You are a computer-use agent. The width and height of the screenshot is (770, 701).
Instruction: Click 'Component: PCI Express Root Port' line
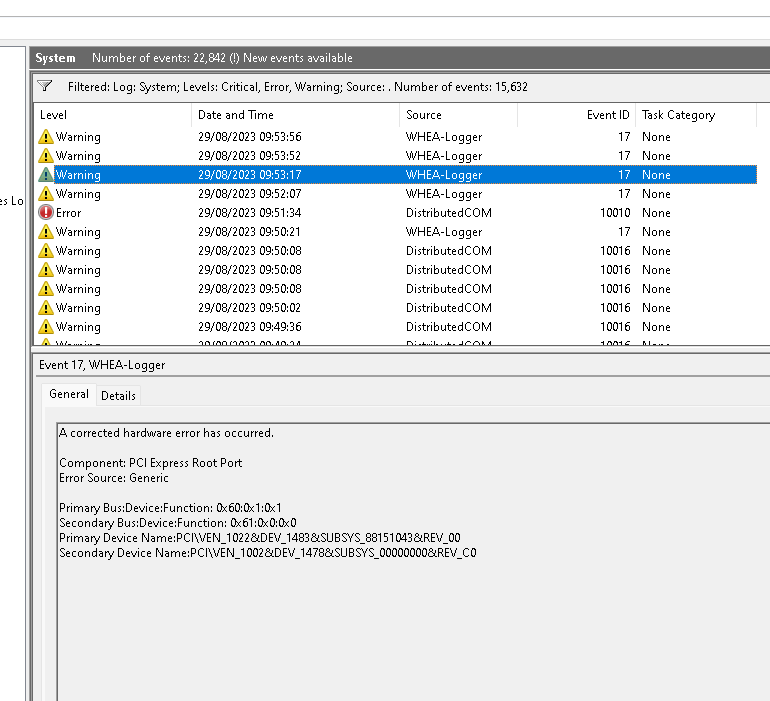click(151, 463)
